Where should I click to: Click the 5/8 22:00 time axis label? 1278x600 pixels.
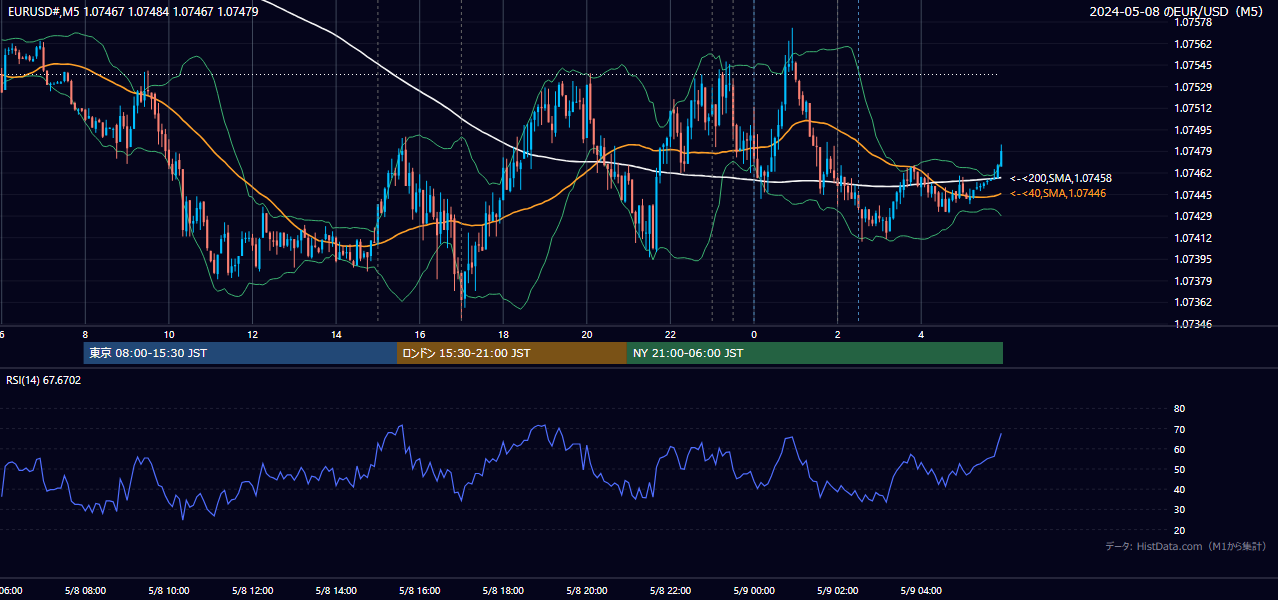670,590
